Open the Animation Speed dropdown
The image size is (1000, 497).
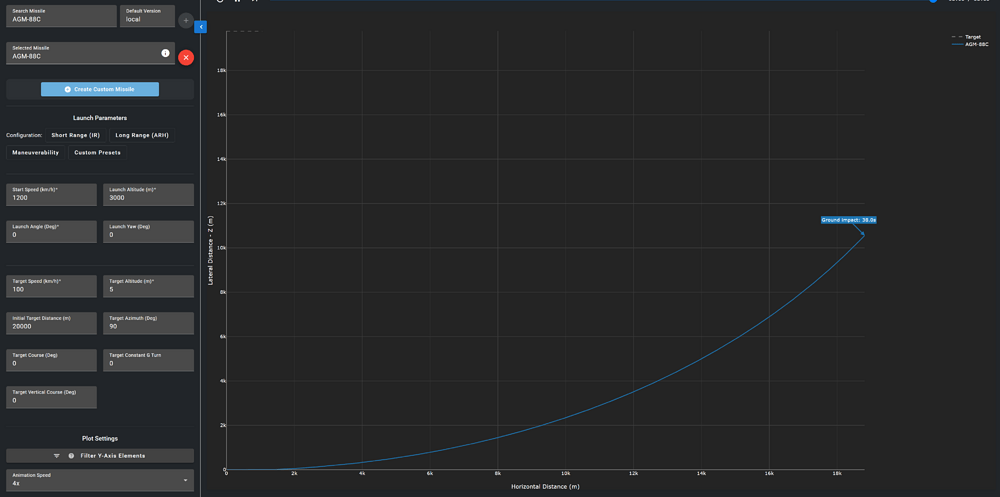(100, 480)
